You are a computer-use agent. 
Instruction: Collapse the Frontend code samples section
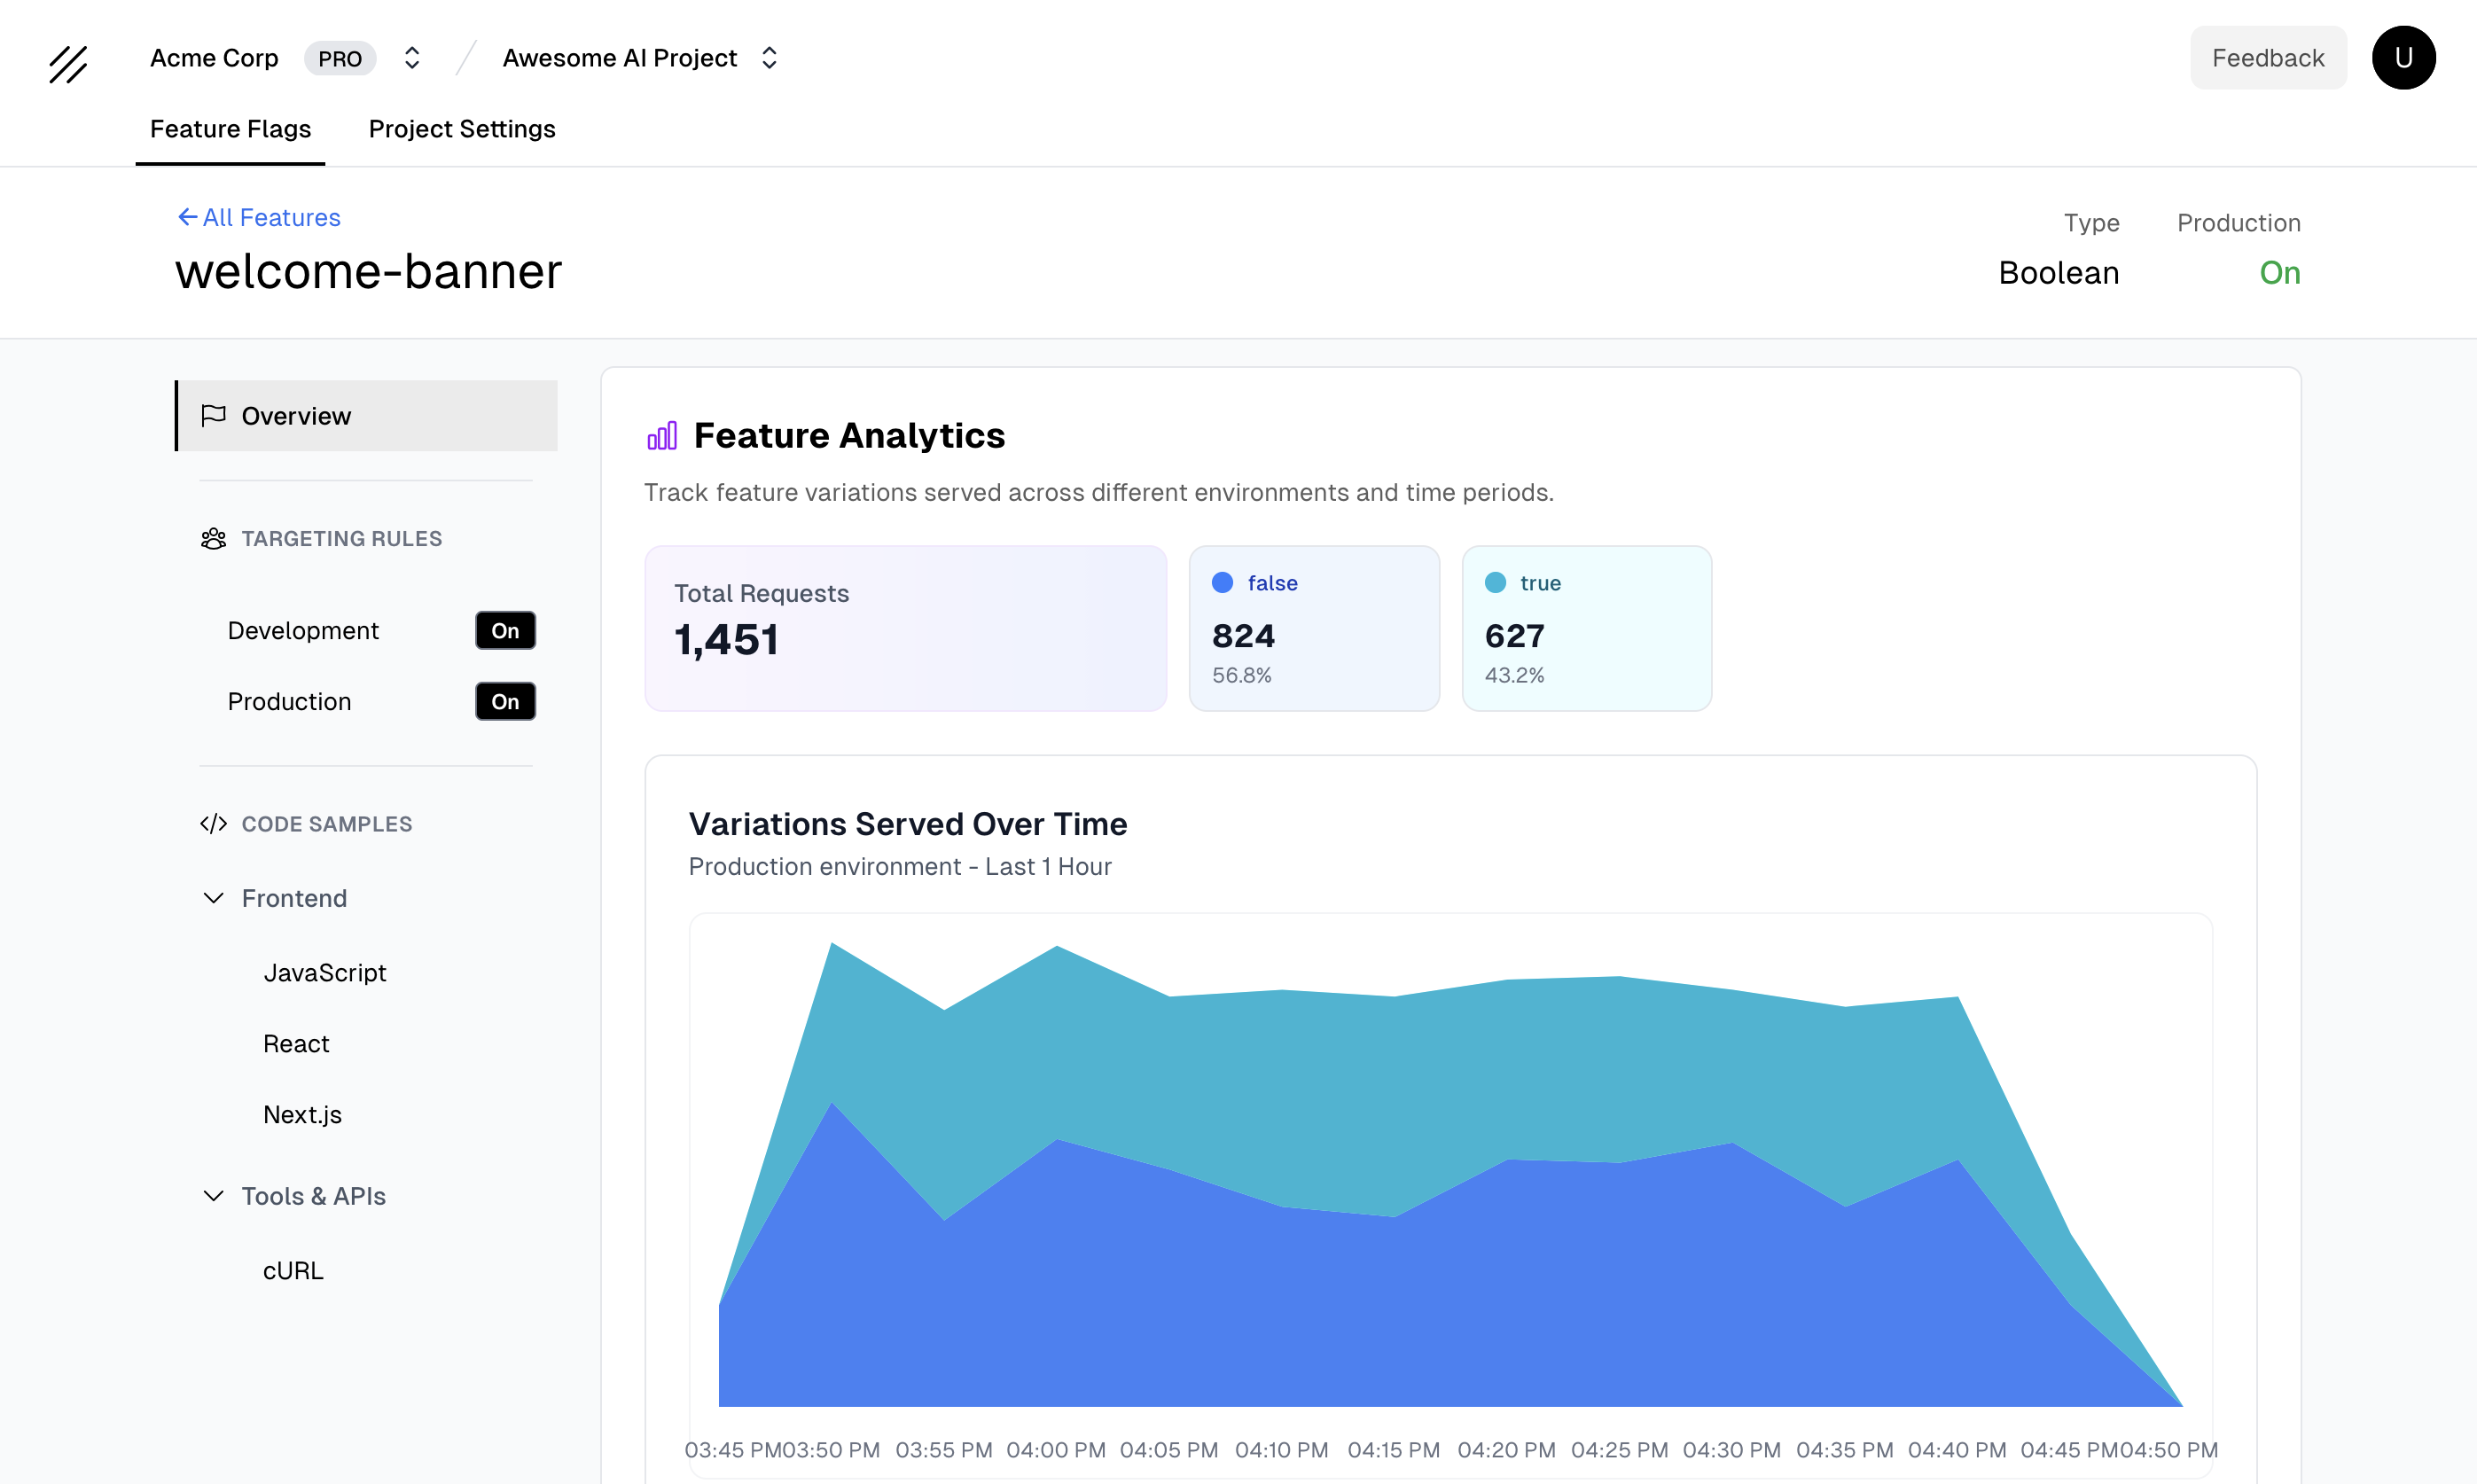point(213,898)
